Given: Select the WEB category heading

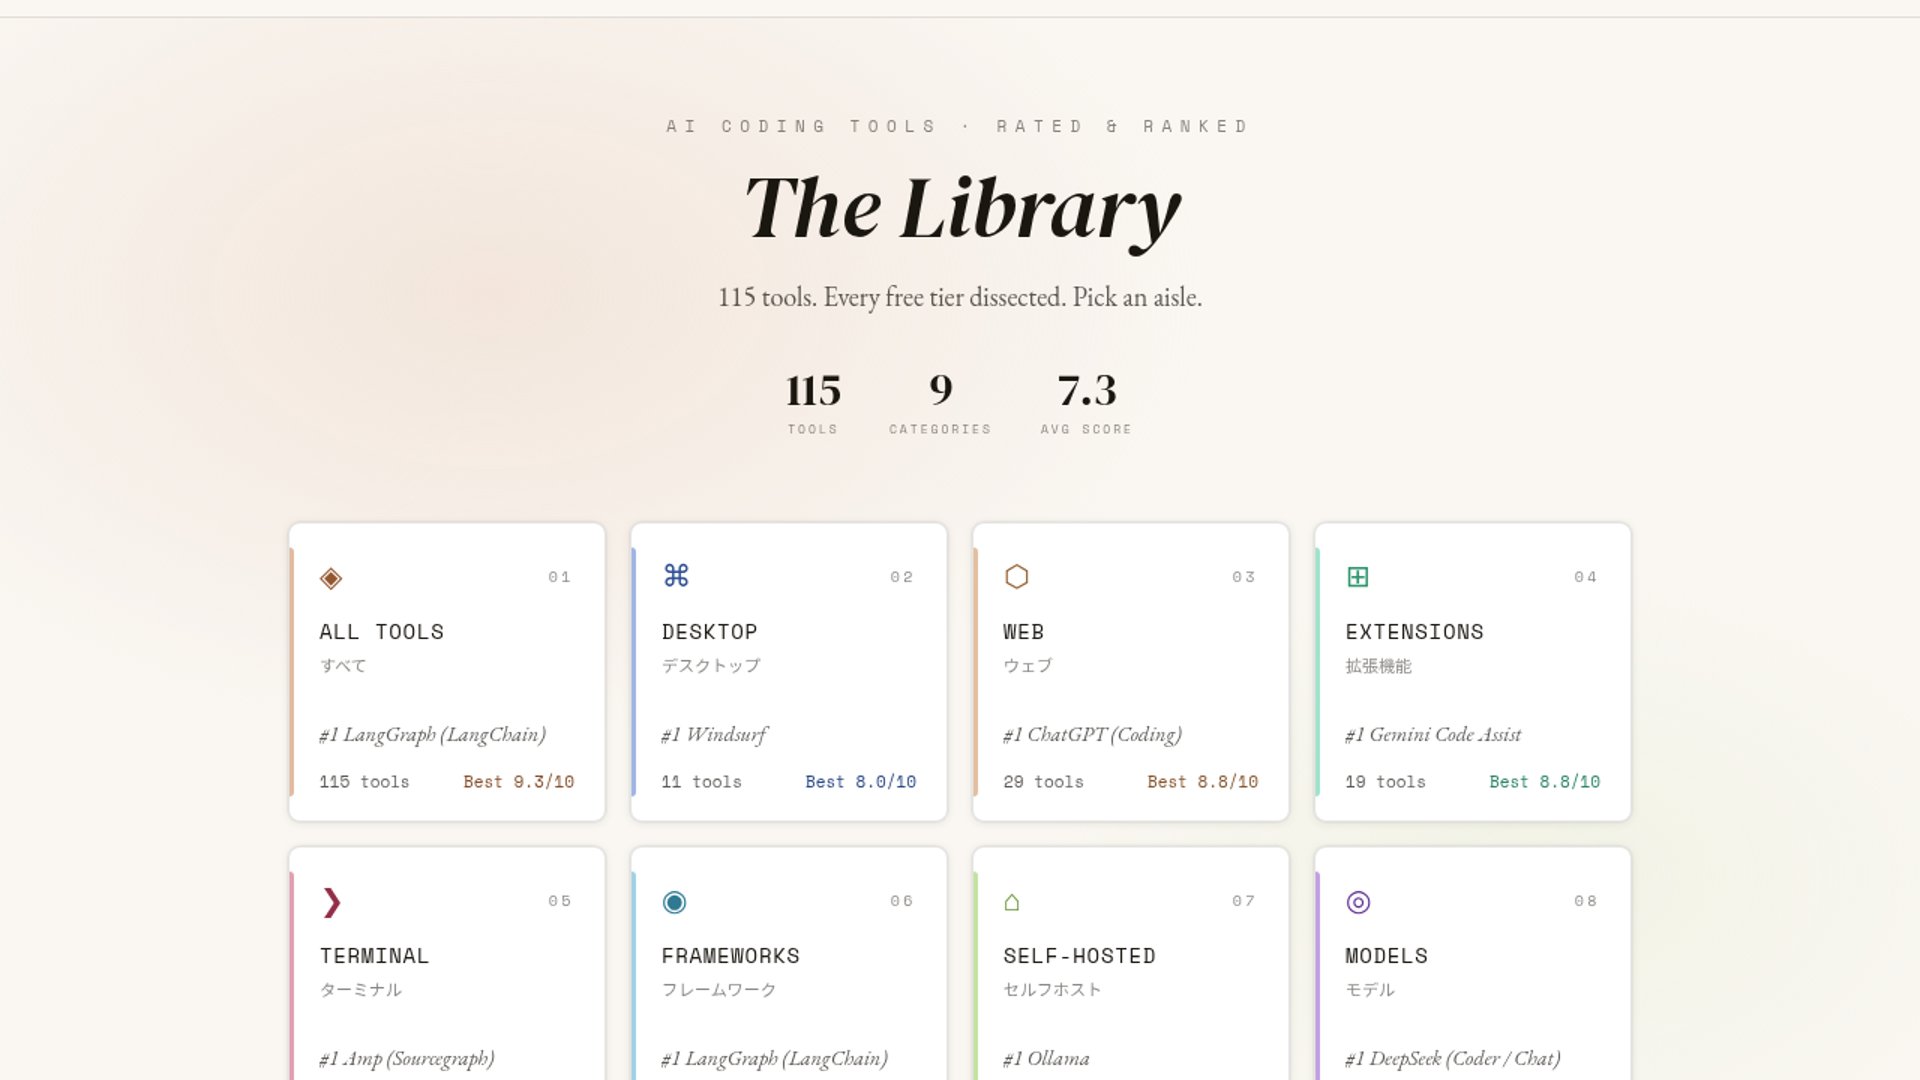Looking at the screenshot, I should pos(1023,632).
